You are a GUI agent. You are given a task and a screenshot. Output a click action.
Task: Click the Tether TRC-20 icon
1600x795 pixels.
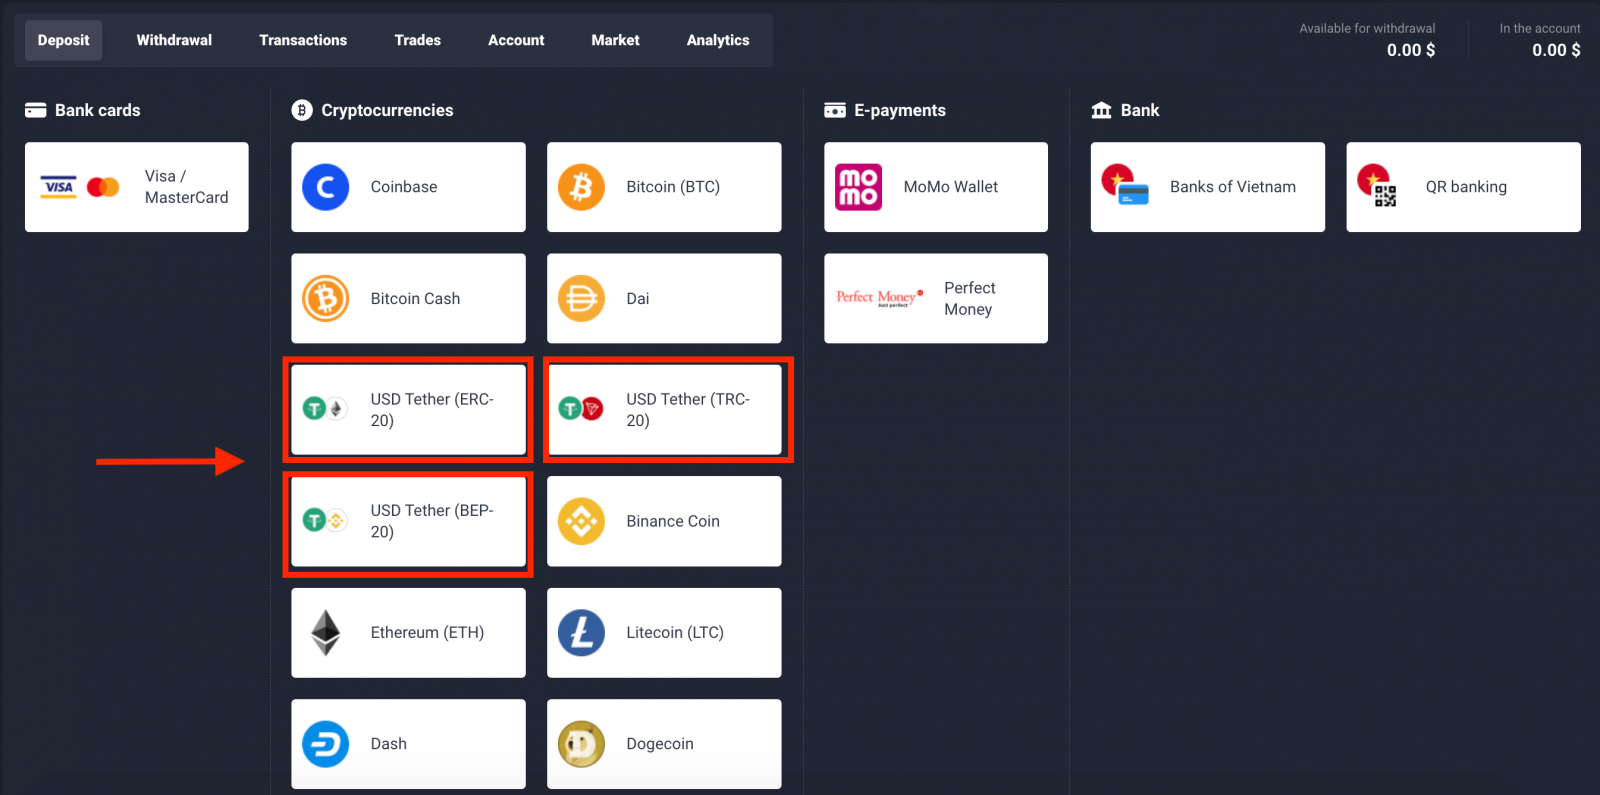[581, 408]
